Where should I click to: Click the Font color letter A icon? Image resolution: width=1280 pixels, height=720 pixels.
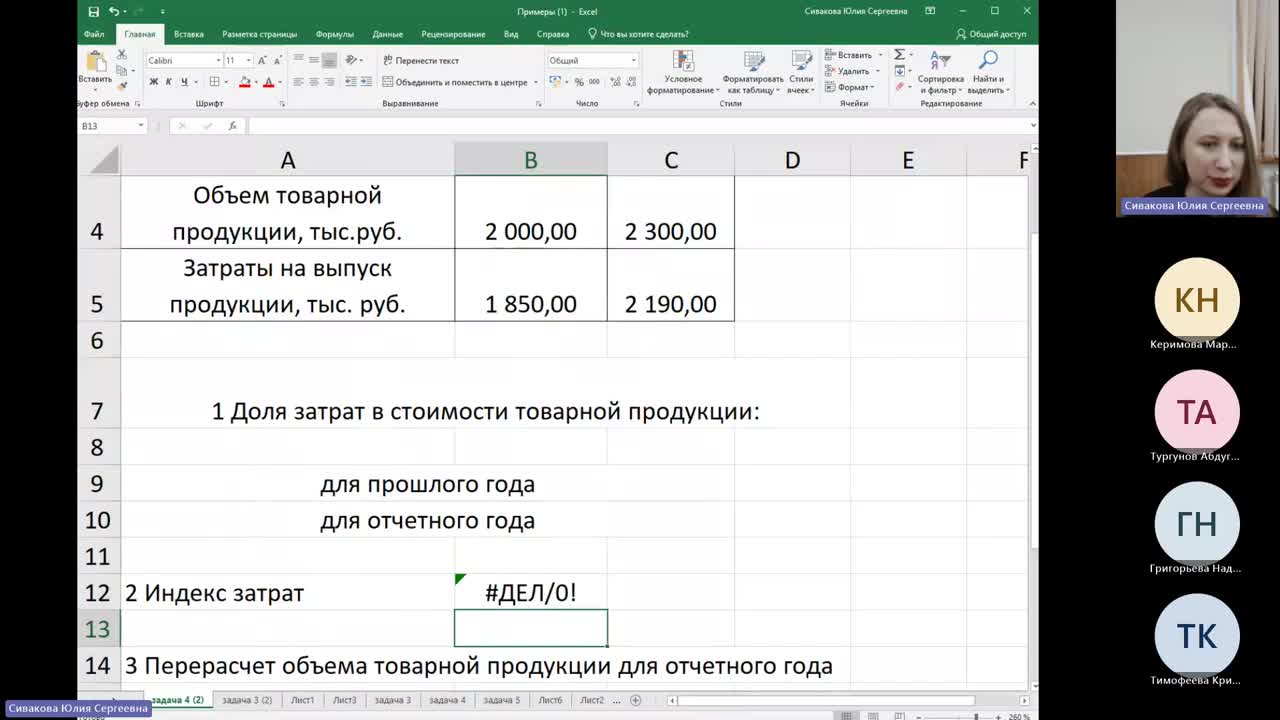click(x=268, y=82)
